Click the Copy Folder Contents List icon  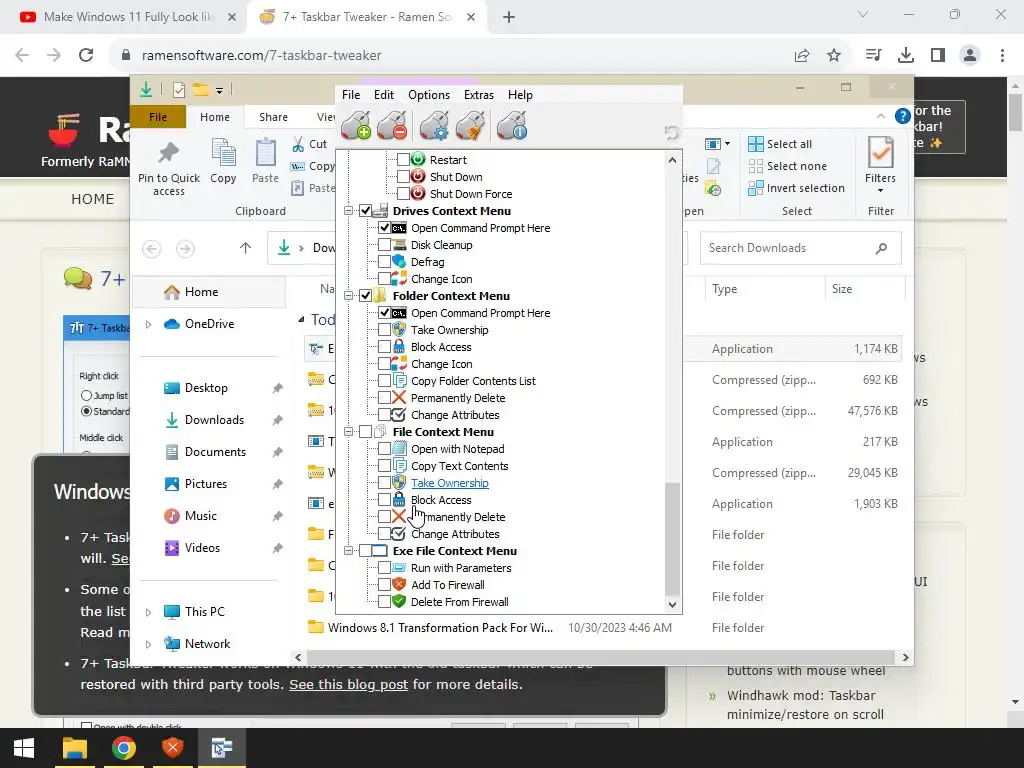coord(400,381)
